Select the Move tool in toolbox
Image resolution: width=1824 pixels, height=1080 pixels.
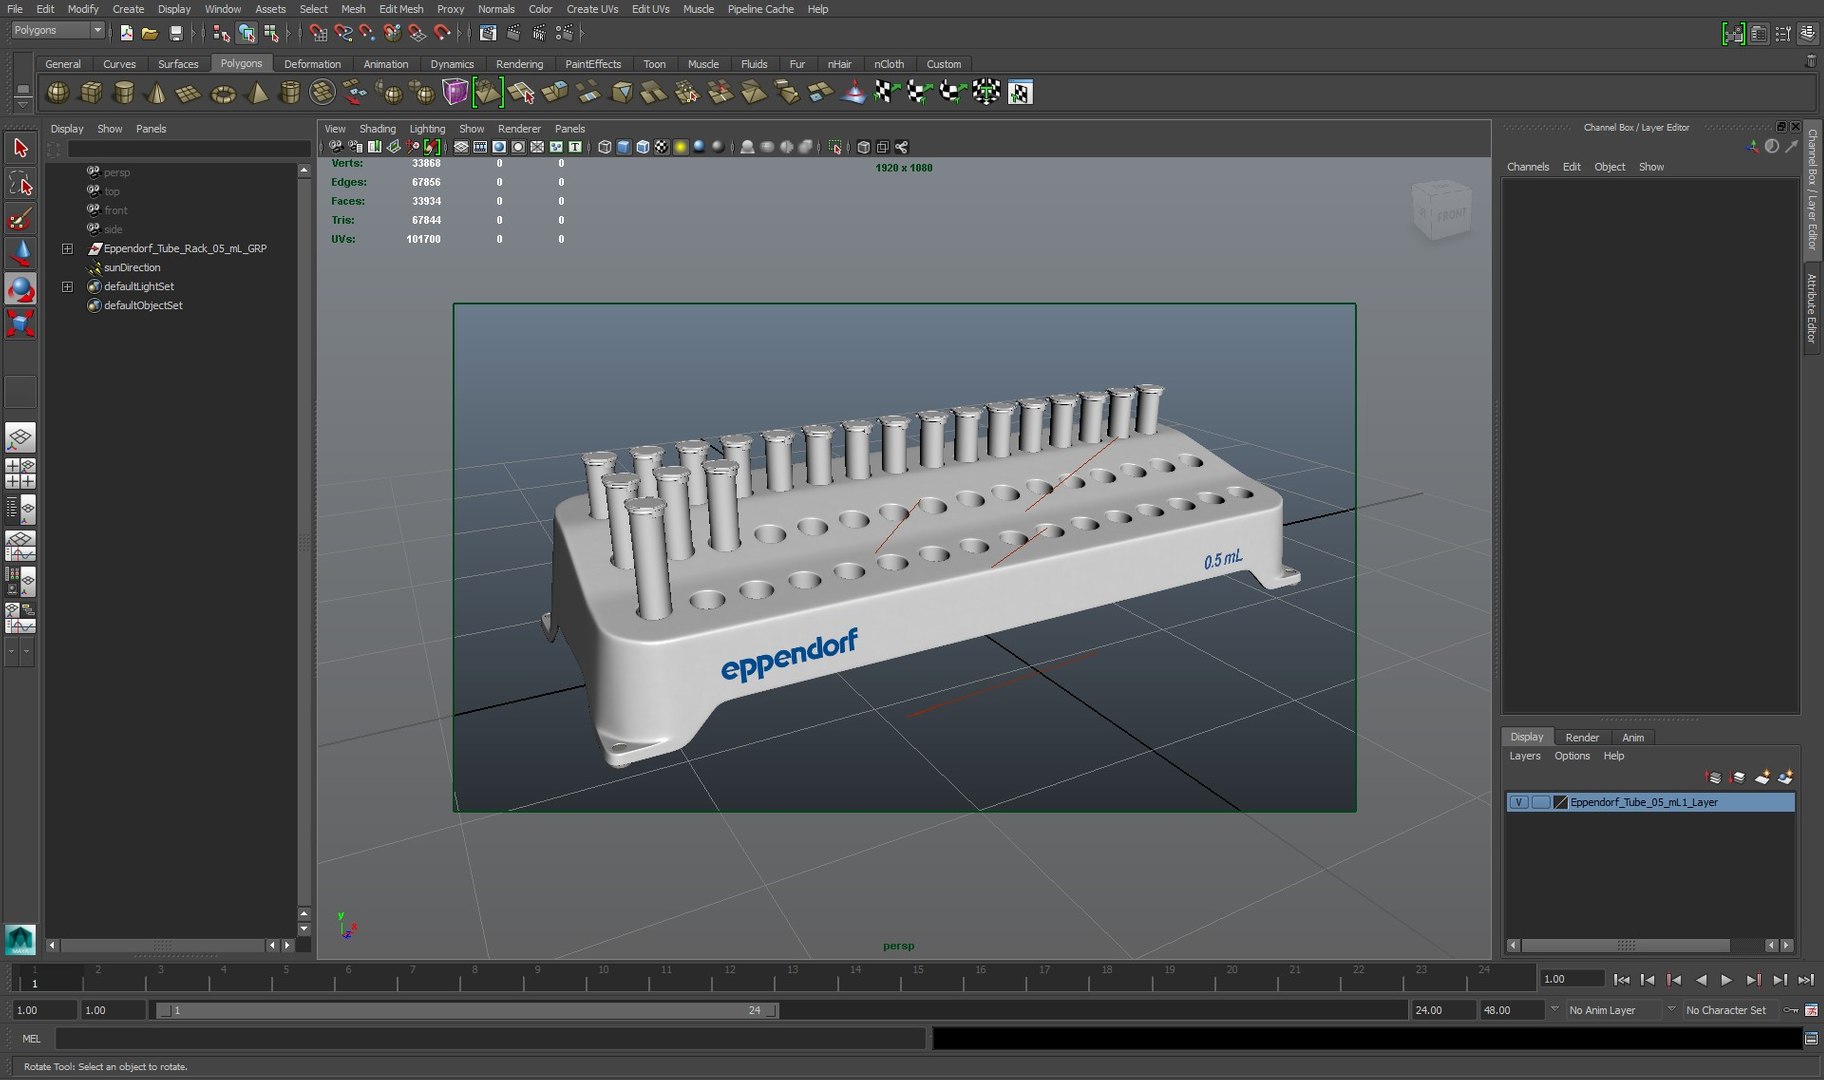click(x=20, y=253)
